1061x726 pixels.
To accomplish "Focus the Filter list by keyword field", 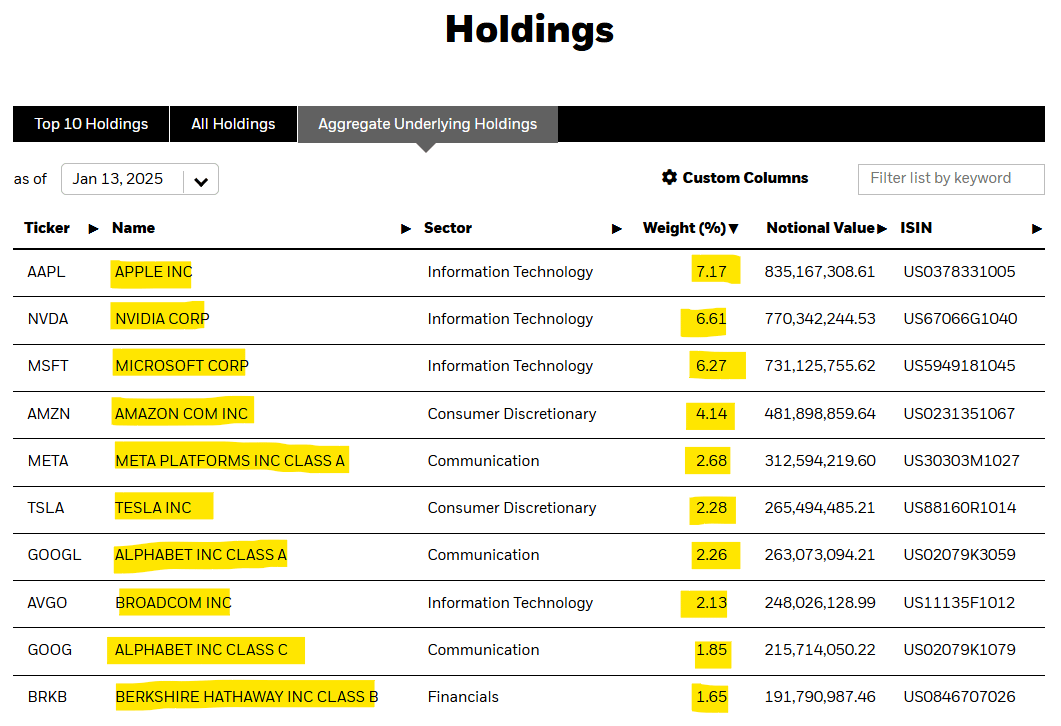I will (x=950, y=179).
